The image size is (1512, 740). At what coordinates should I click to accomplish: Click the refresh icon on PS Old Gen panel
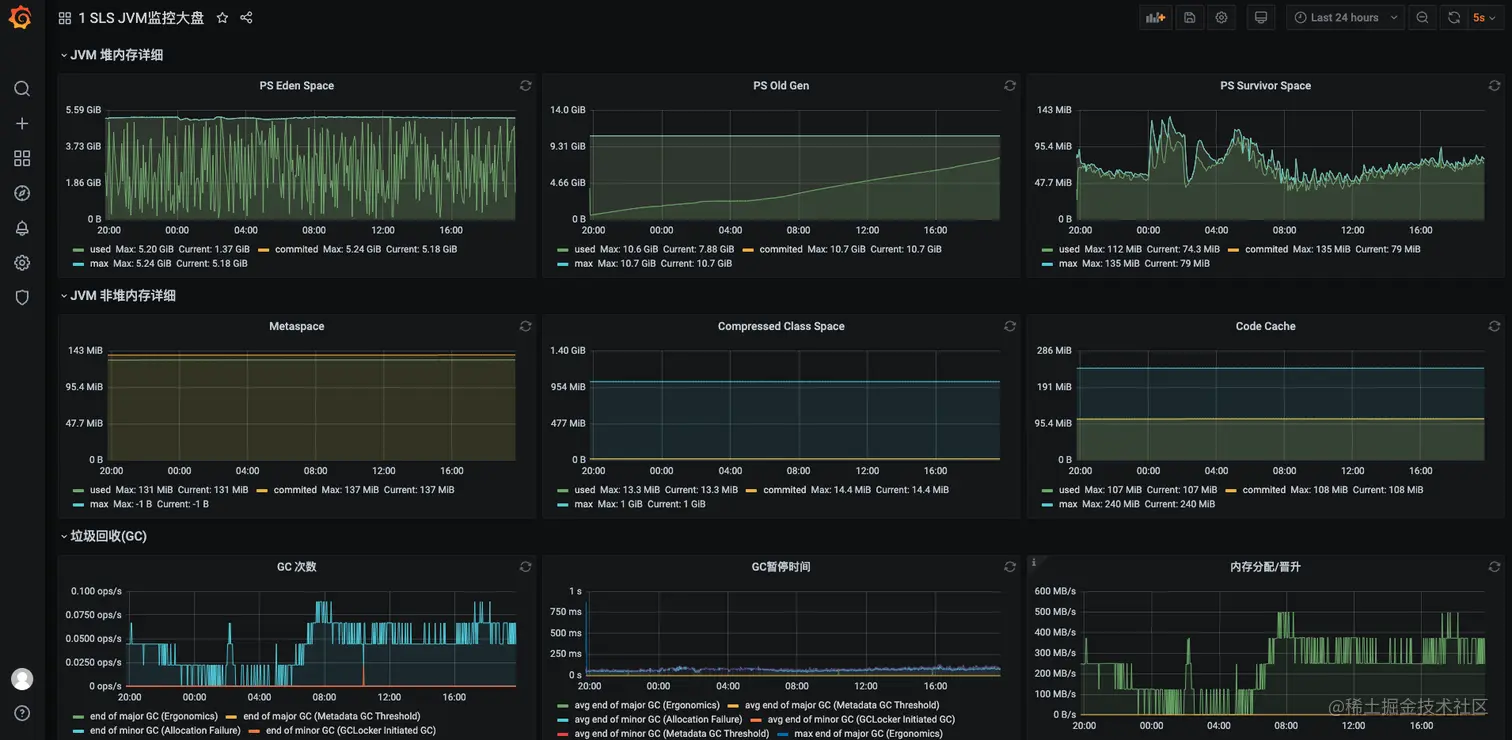pyautogui.click(x=1010, y=86)
